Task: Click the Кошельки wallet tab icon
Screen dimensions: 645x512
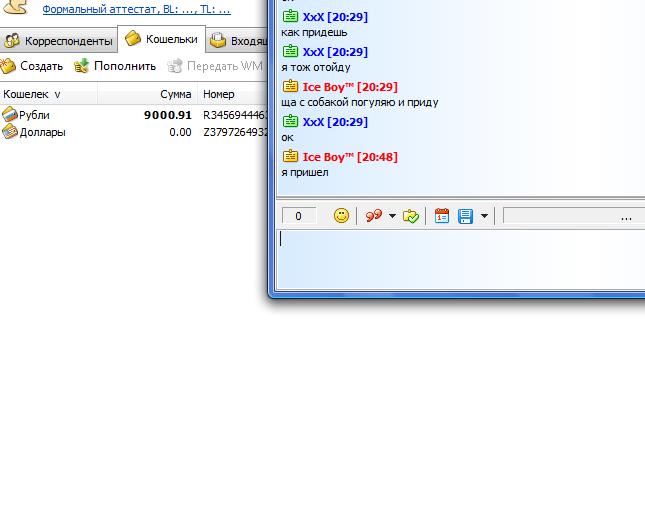Action: pyautogui.click(x=133, y=38)
